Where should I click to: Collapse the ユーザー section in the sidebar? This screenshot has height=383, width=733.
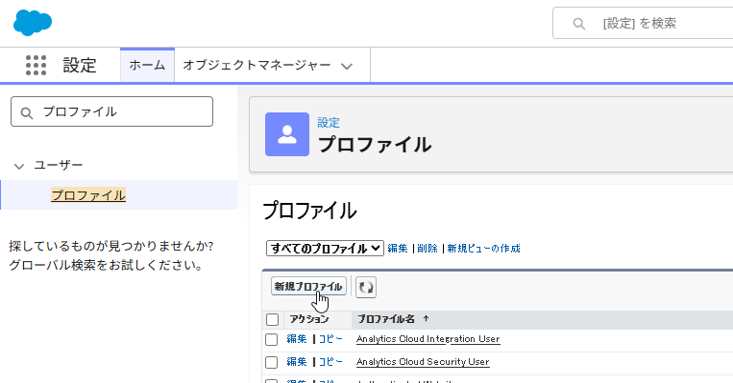click(x=19, y=166)
